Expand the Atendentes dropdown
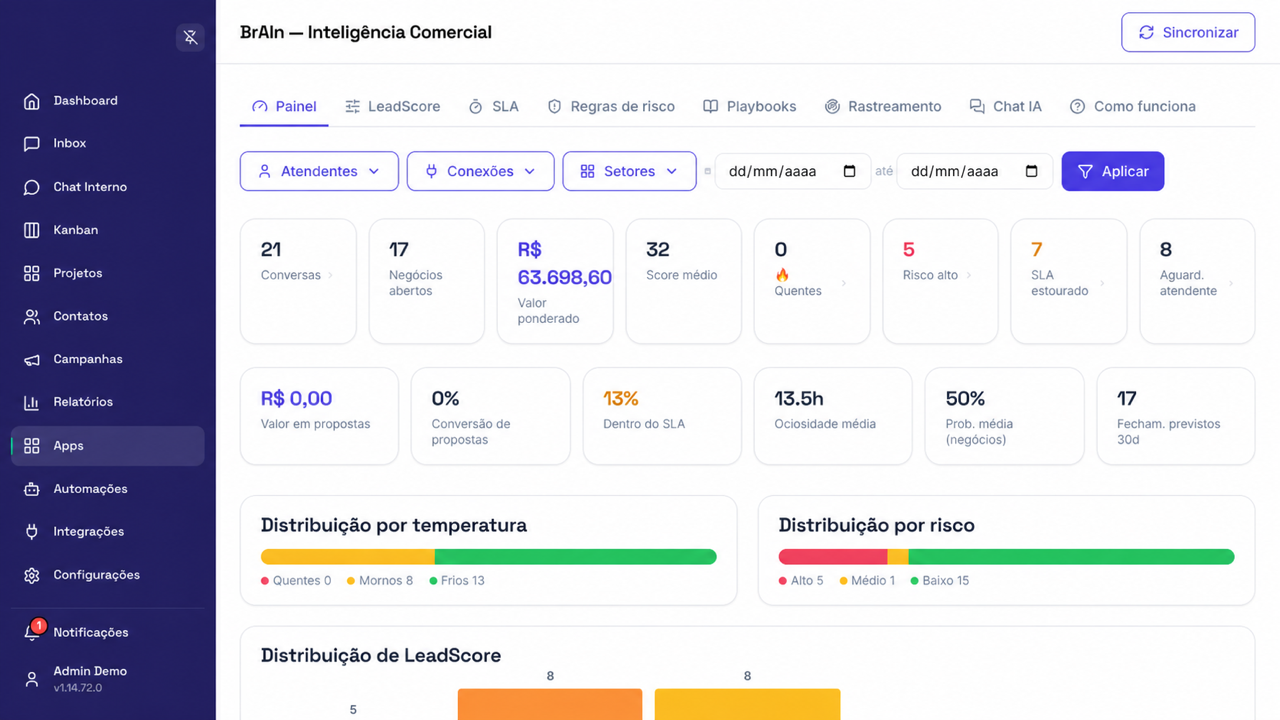Viewport: 1280px width, 720px height. [319, 171]
